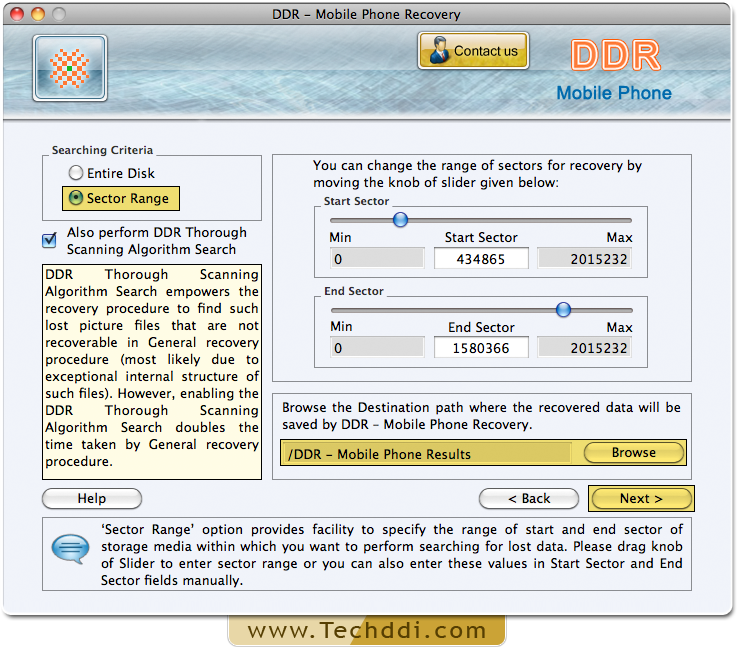The width and height of the screenshot is (737, 647).
Task: Click the Start Sector slider track right portion
Action: 519,220
